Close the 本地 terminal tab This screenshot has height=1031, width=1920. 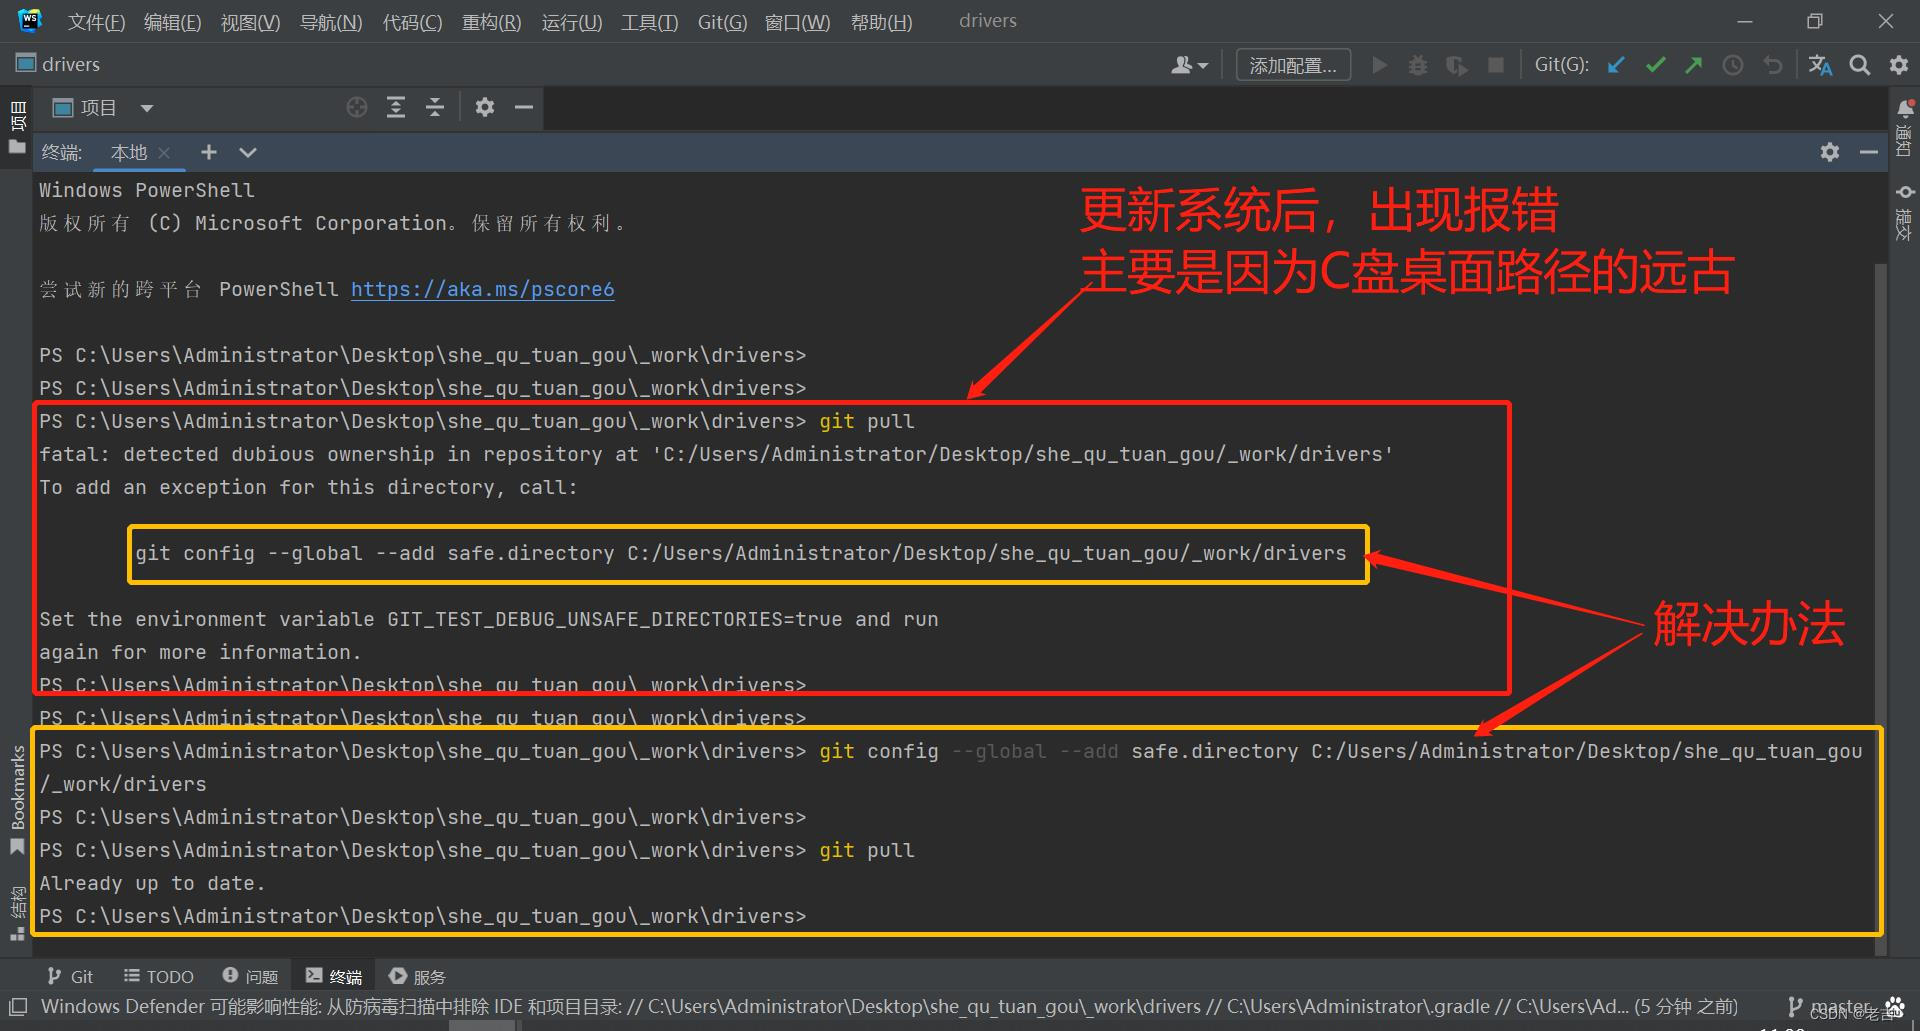(x=165, y=153)
